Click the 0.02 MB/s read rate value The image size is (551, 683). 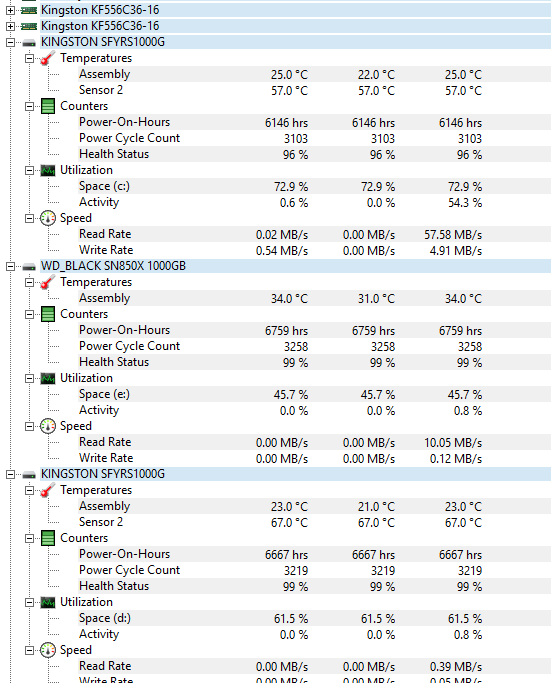(282, 235)
